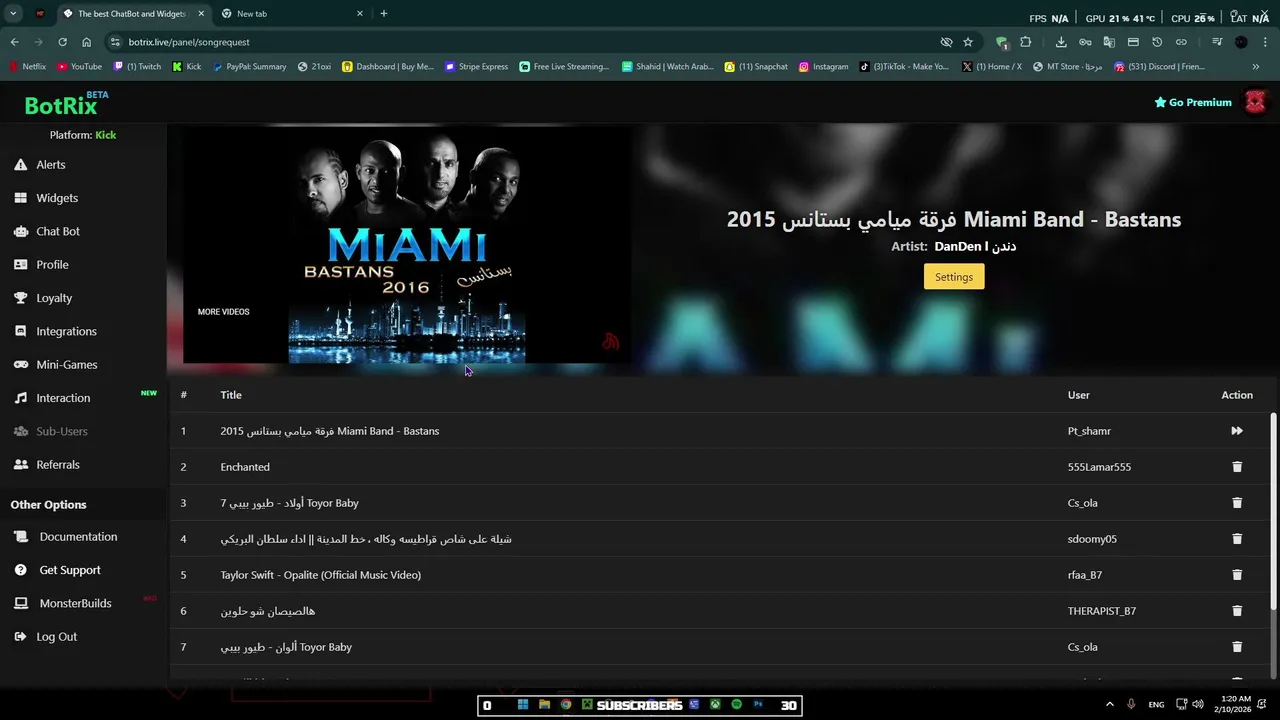Open browser Downloads icon
The height and width of the screenshot is (720, 1280).
click(x=1061, y=42)
